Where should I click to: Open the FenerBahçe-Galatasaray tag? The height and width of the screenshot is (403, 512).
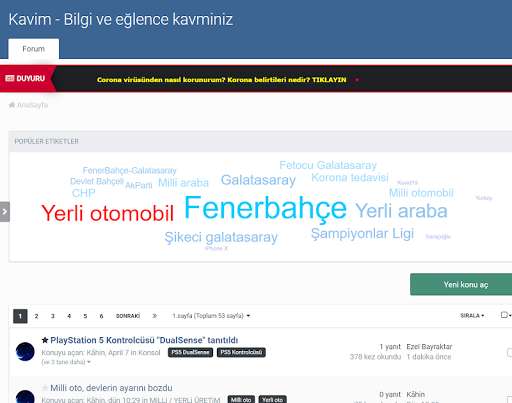click(x=129, y=170)
